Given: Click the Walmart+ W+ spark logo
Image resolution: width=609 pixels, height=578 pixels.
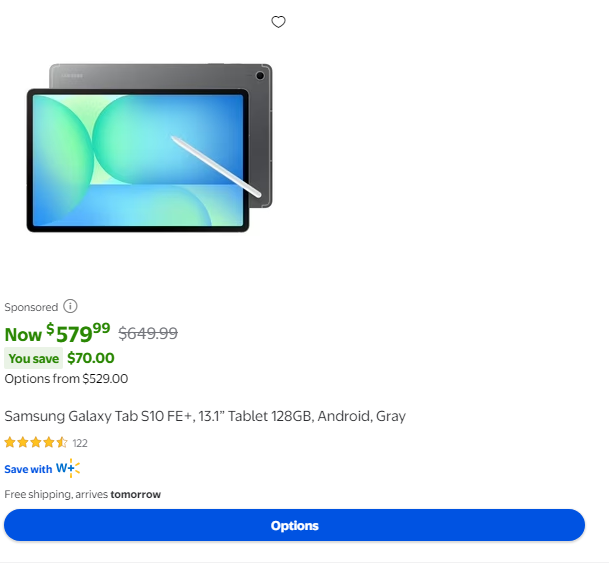Looking at the screenshot, I should (x=68, y=468).
